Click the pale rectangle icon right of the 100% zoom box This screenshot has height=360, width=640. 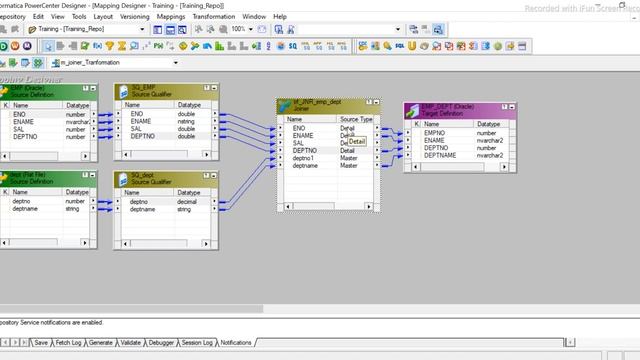[262, 29]
